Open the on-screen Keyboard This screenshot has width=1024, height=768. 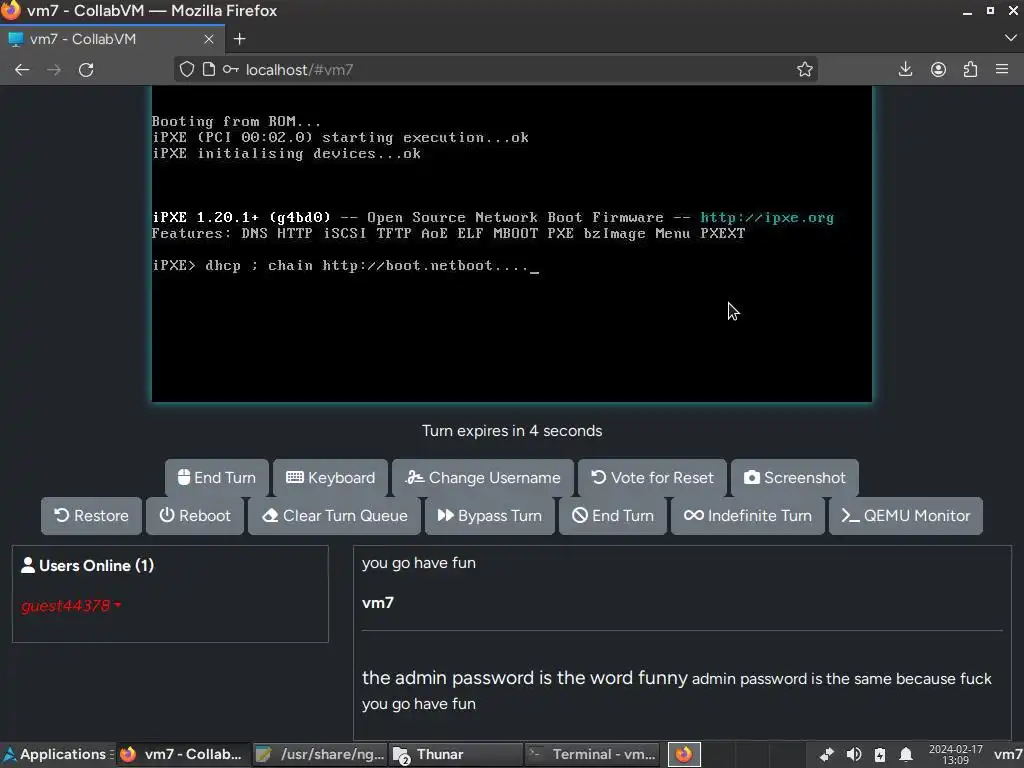pos(330,477)
